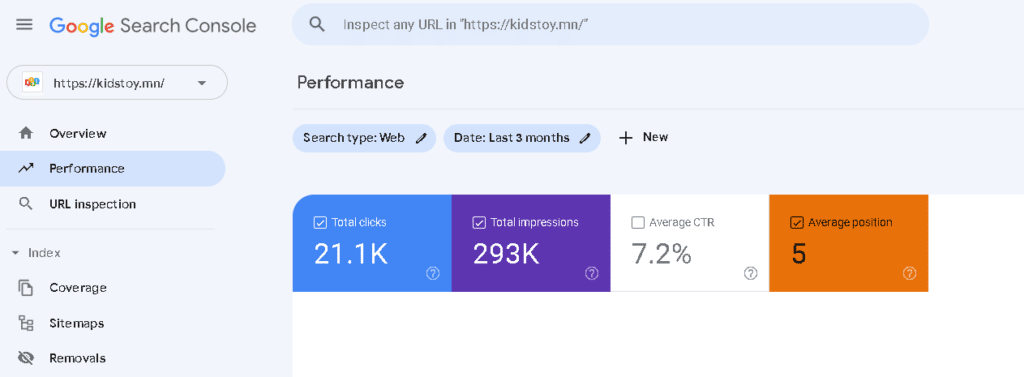Edit Search type filter with pencil icon

421,138
